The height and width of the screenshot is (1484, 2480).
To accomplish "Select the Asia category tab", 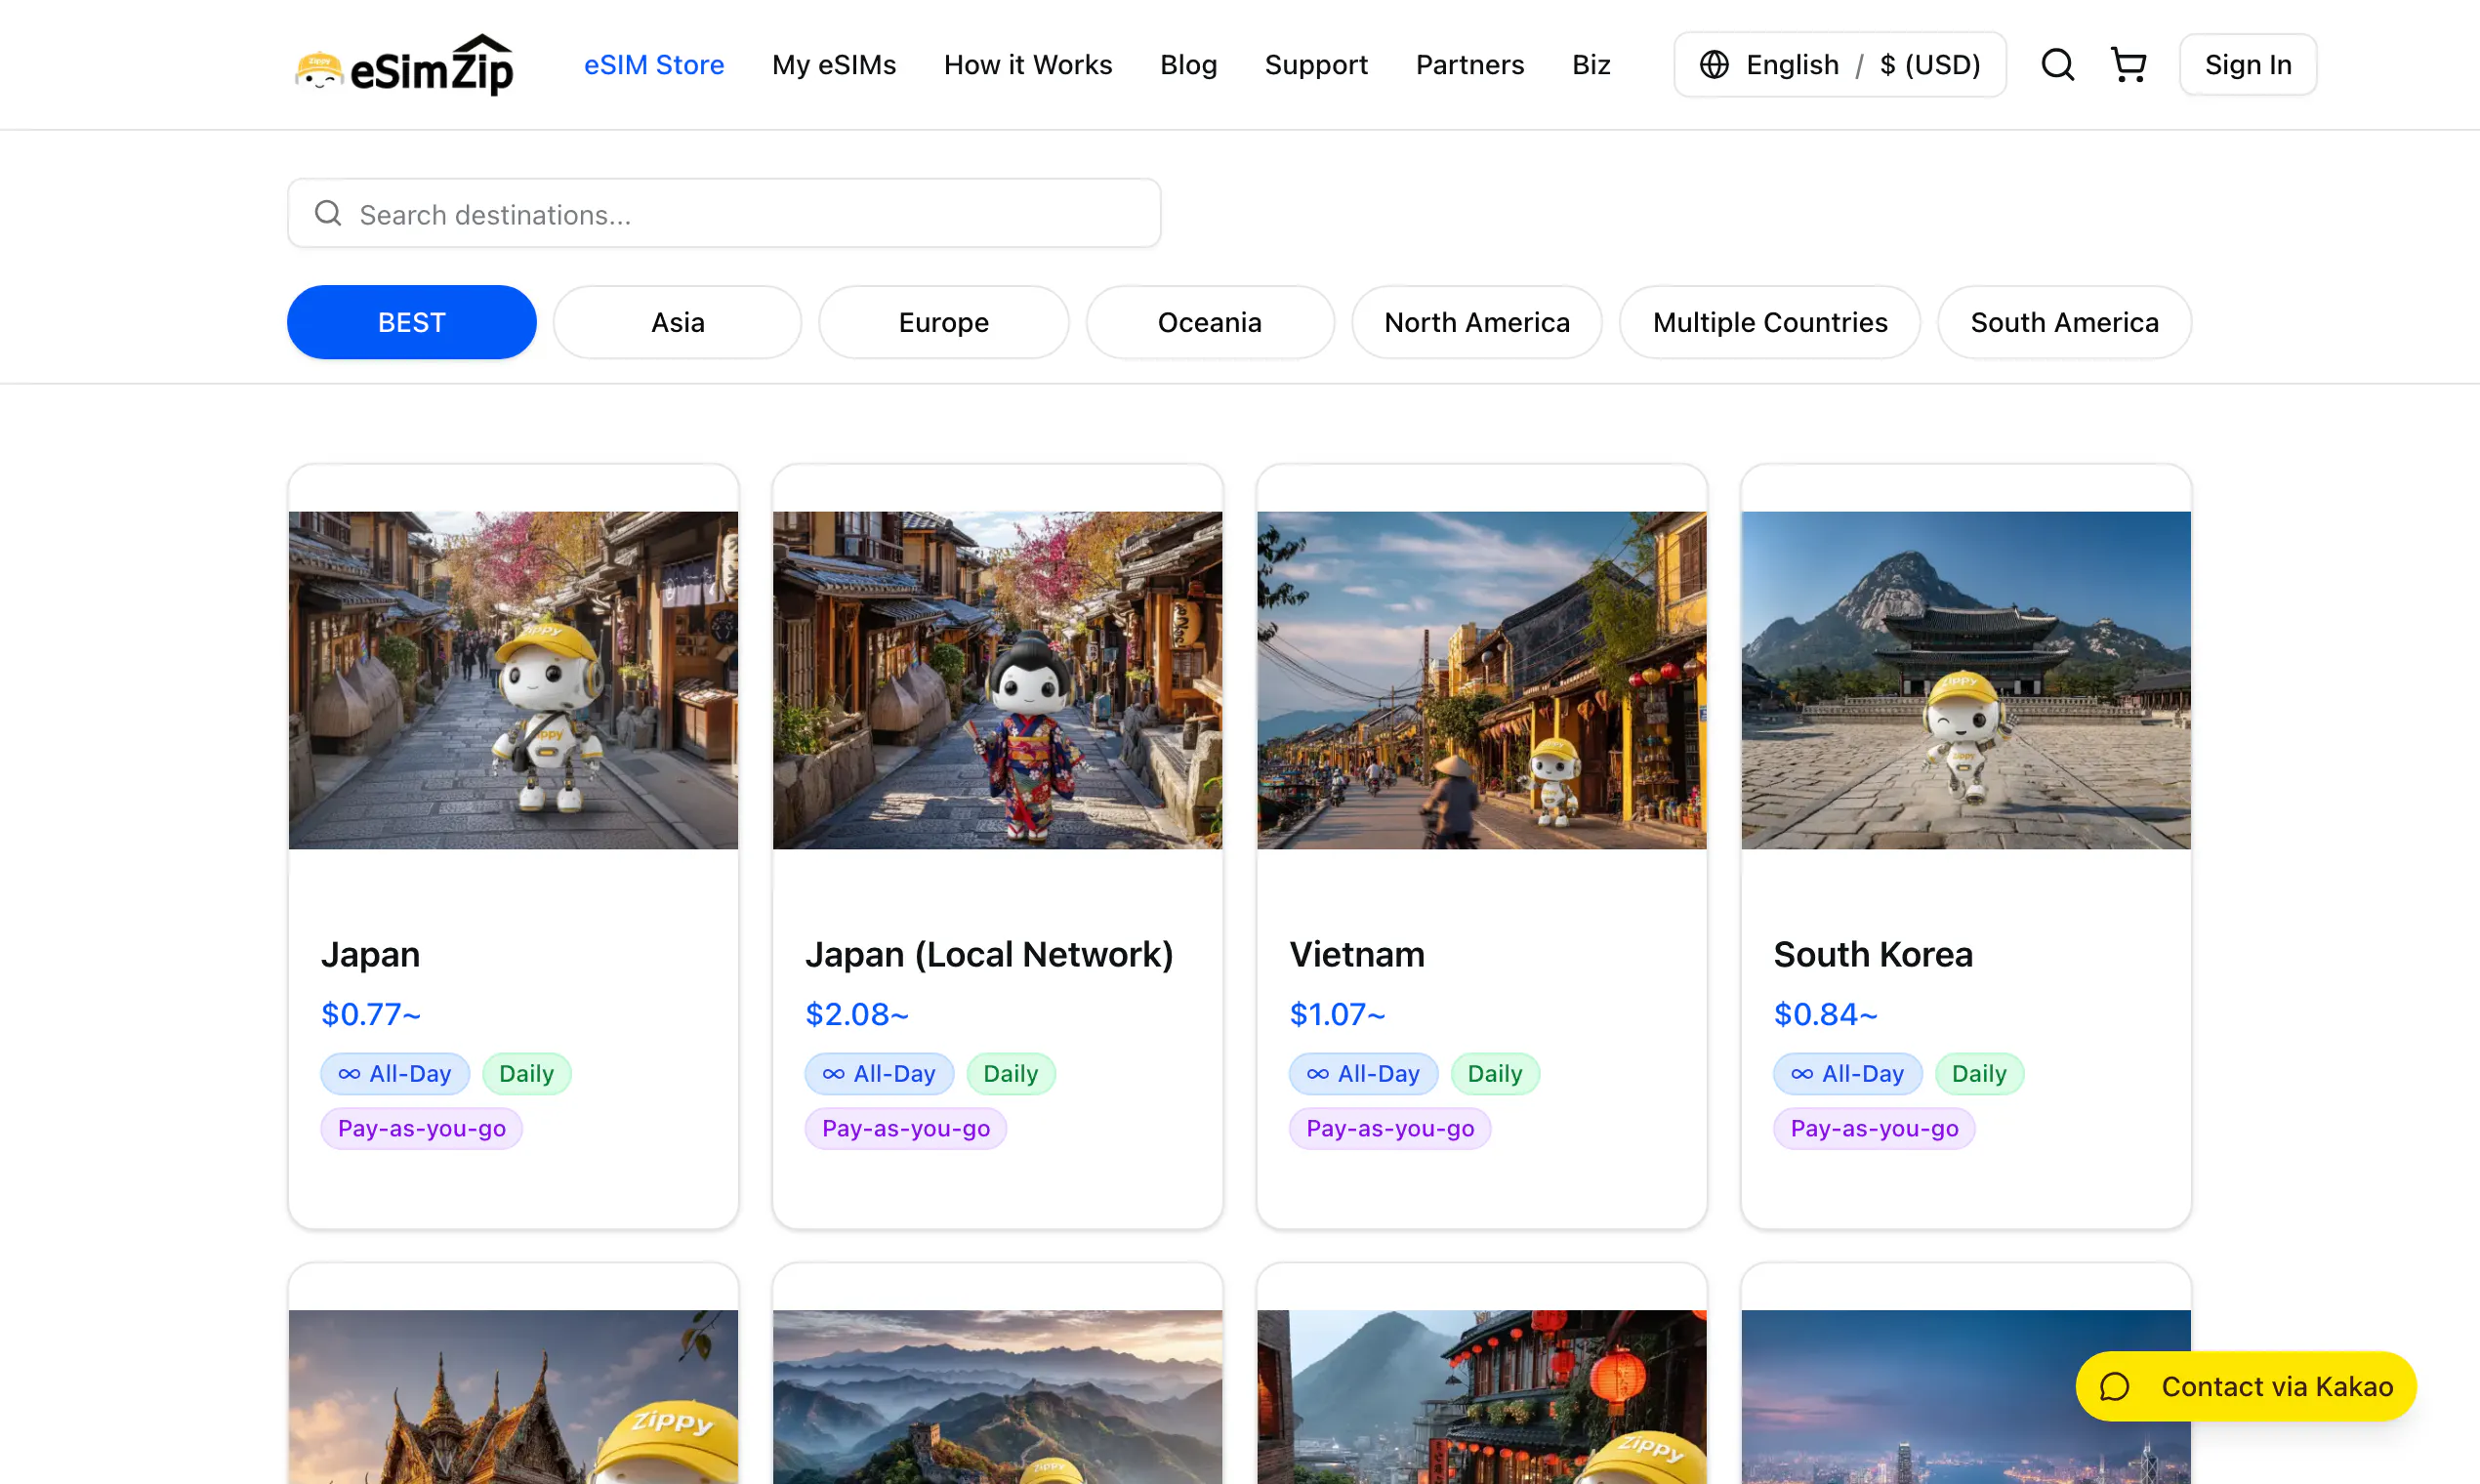I will point(678,322).
